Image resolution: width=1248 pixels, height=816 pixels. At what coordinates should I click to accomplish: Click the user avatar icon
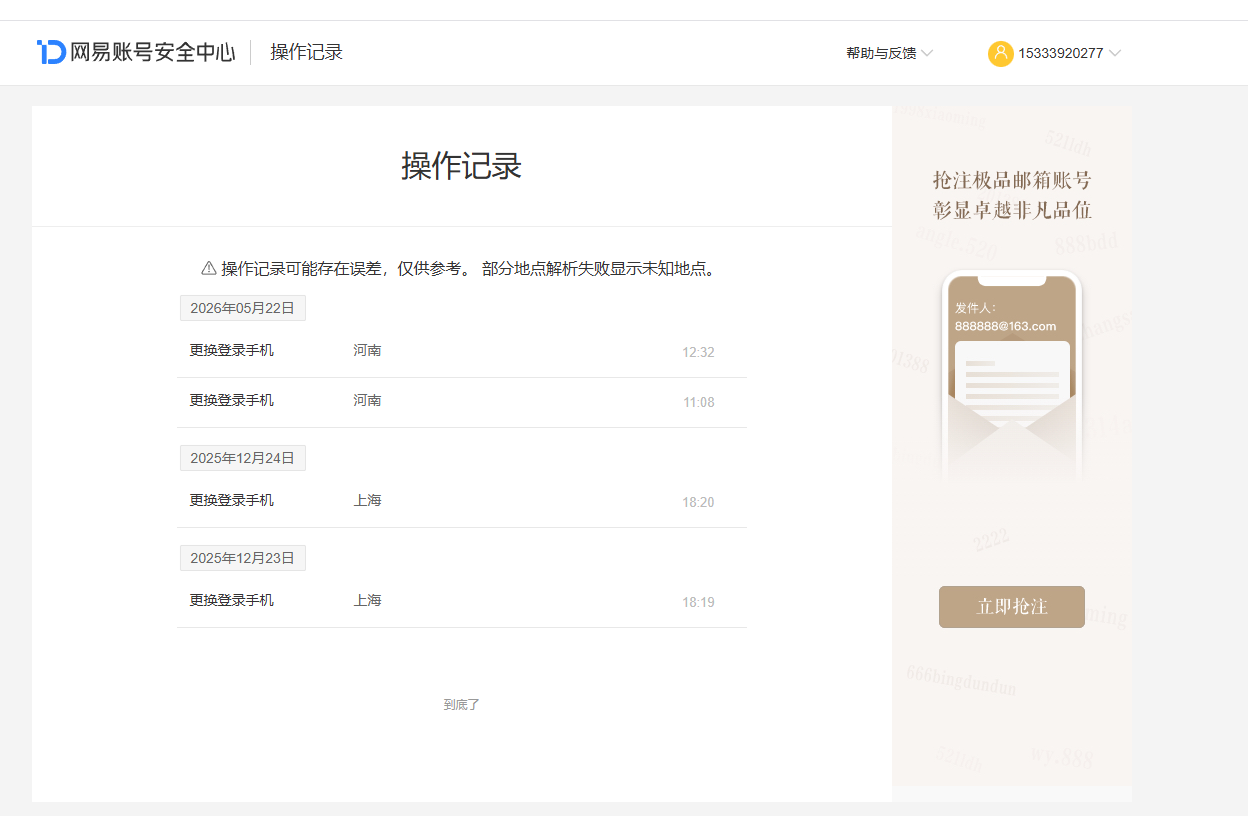[1000, 54]
